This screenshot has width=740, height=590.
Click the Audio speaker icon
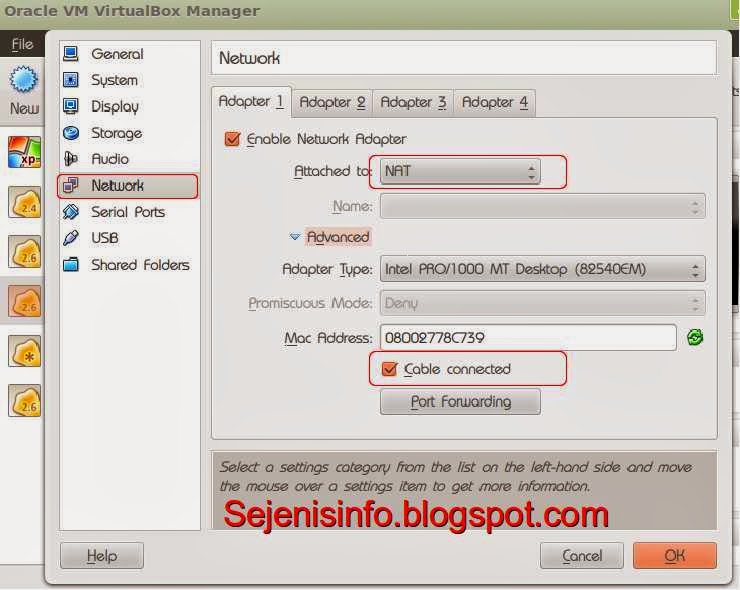click(x=71, y=159)
